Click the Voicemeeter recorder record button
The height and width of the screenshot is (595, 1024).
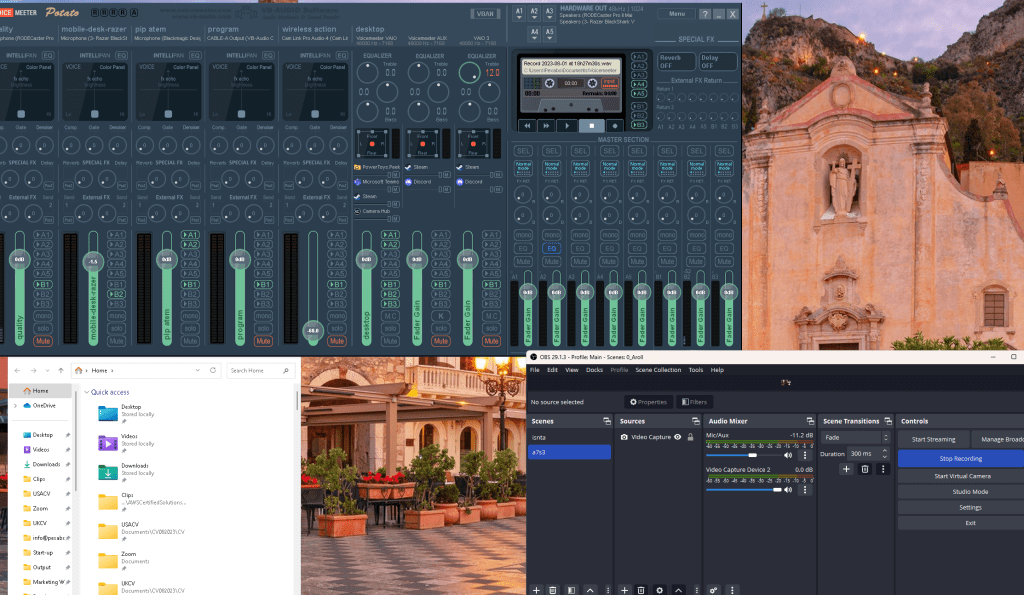[x=615, y=125]
